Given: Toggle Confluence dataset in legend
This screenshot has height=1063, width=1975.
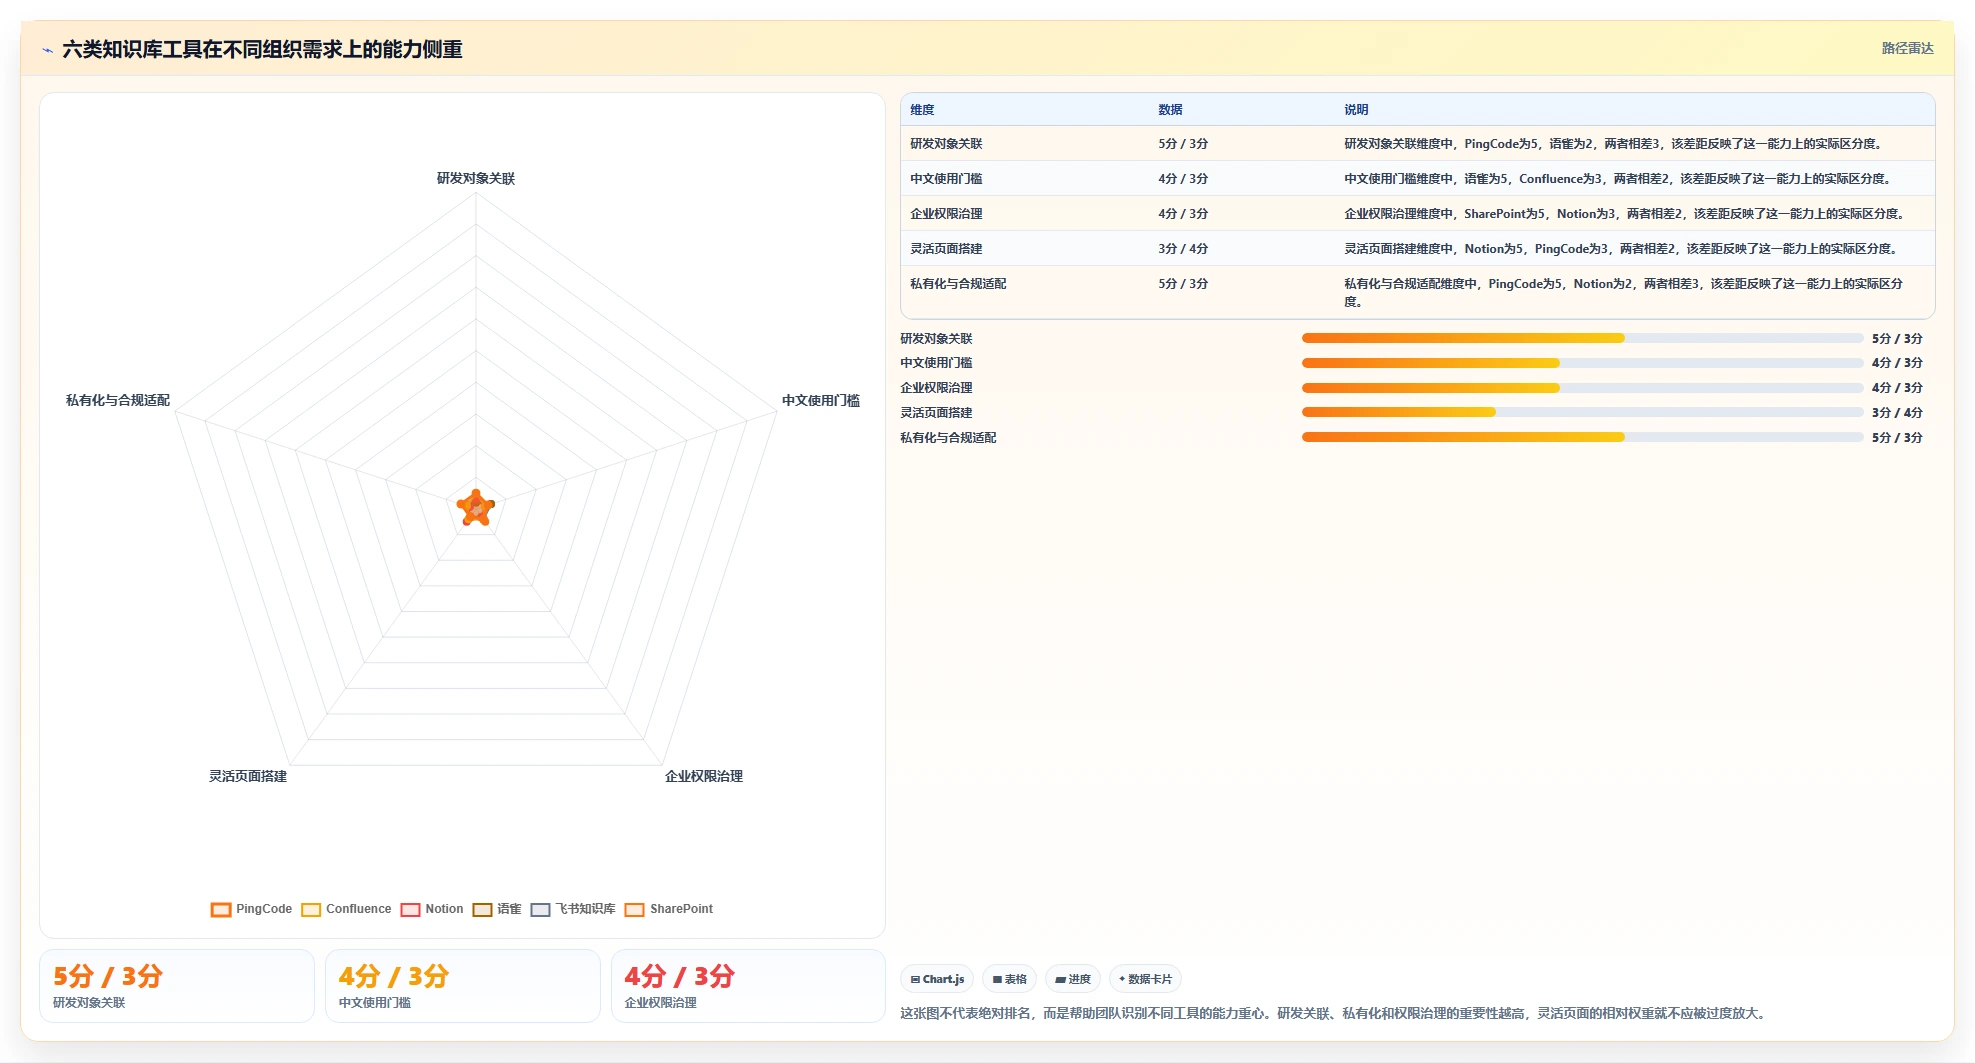Looking at the screenshot, I should [x=346, y=909].
